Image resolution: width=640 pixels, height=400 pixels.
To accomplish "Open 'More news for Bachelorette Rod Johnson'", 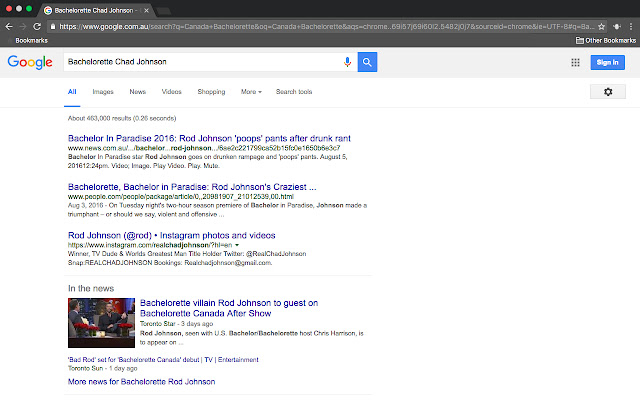I will [140, 382].
